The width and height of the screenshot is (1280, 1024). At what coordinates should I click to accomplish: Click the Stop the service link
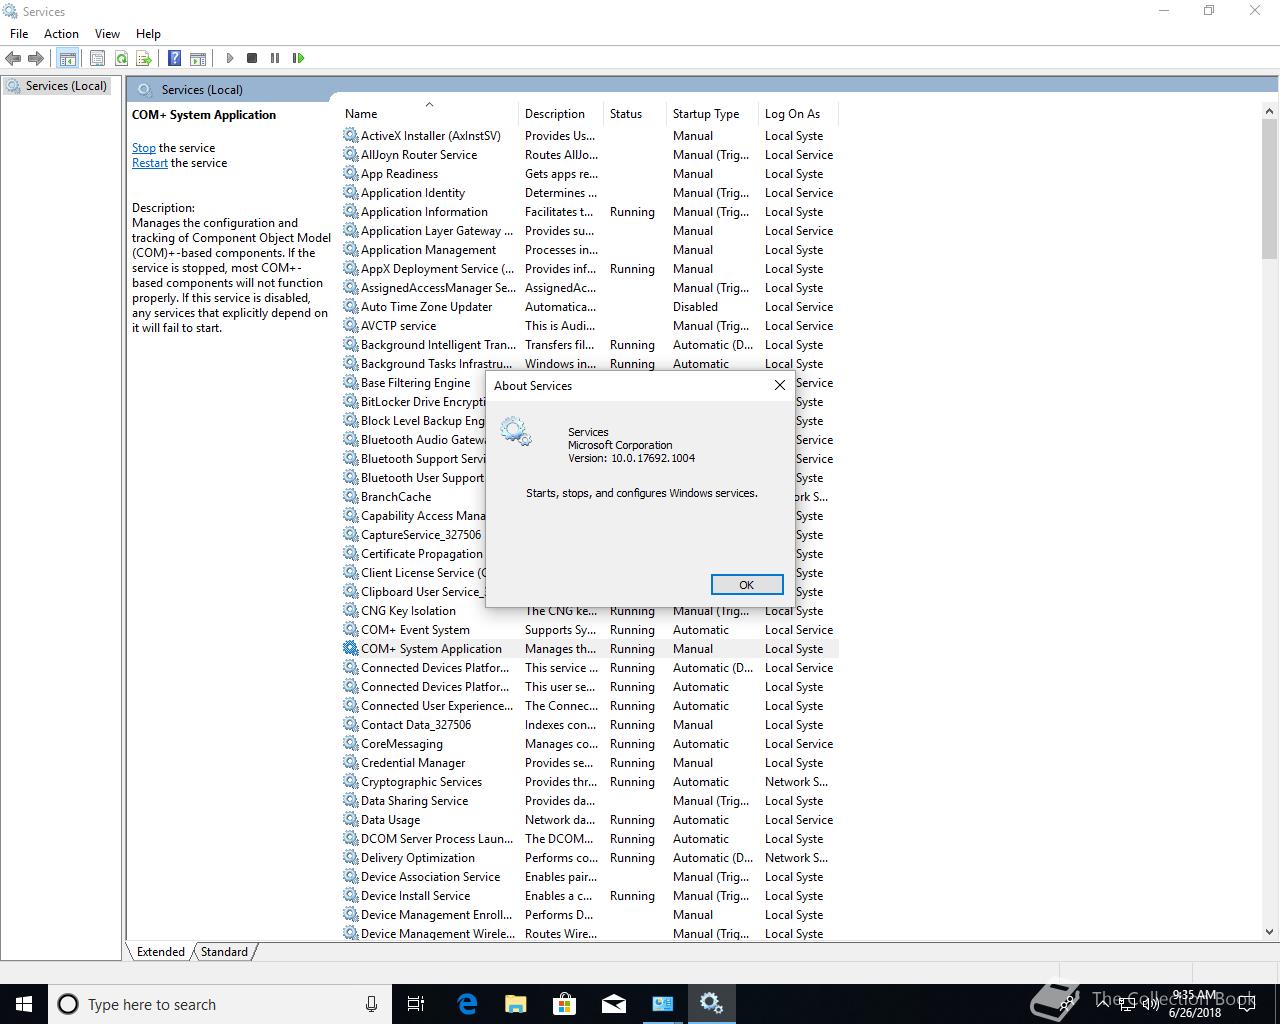[x=144, y=148]
